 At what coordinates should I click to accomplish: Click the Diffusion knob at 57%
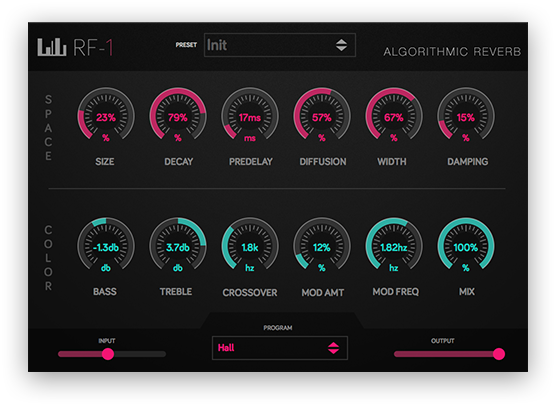point(322,115)
